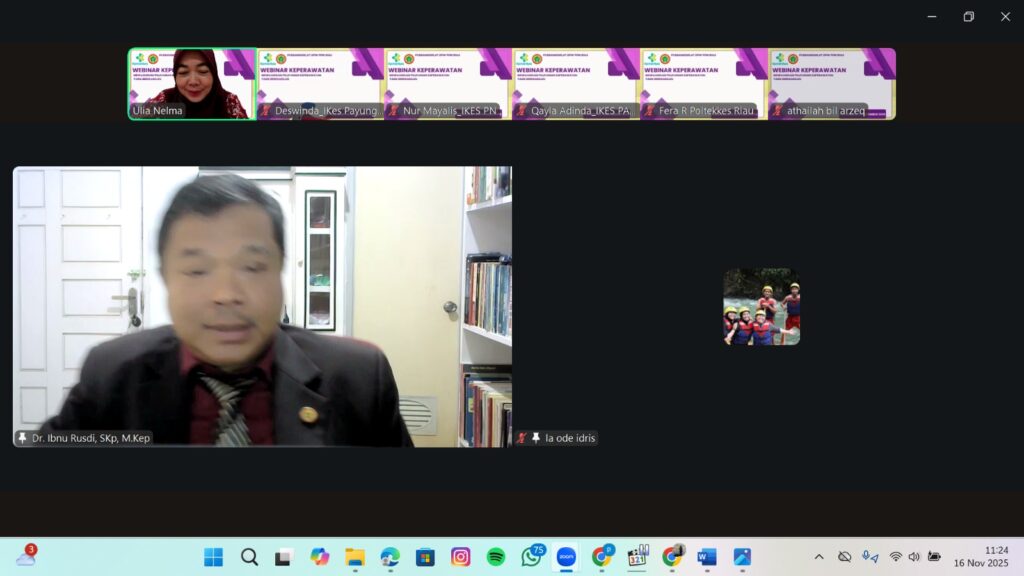Screen dimensions: 1024x576
Task: Open WhatsApp in the taskbar
Action: point(531,557)
